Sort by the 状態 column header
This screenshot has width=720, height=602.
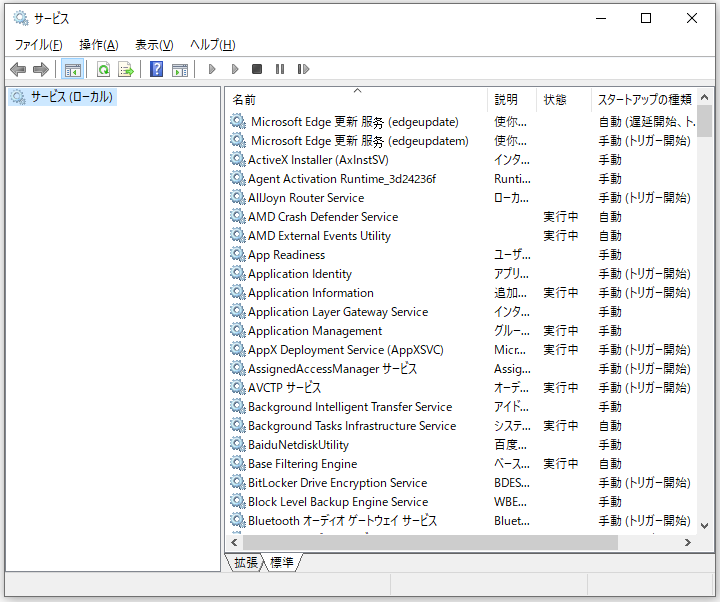(x=564, y=99)
